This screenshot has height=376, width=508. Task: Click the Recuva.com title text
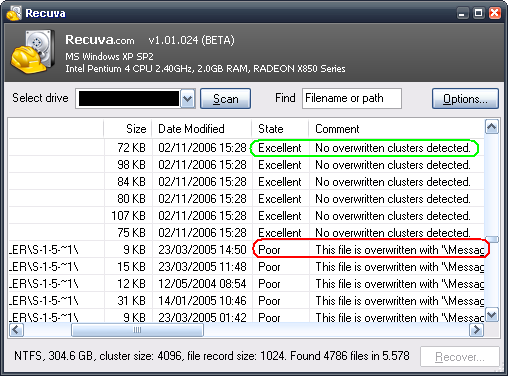pyautogui.click(x=100, y=40)
